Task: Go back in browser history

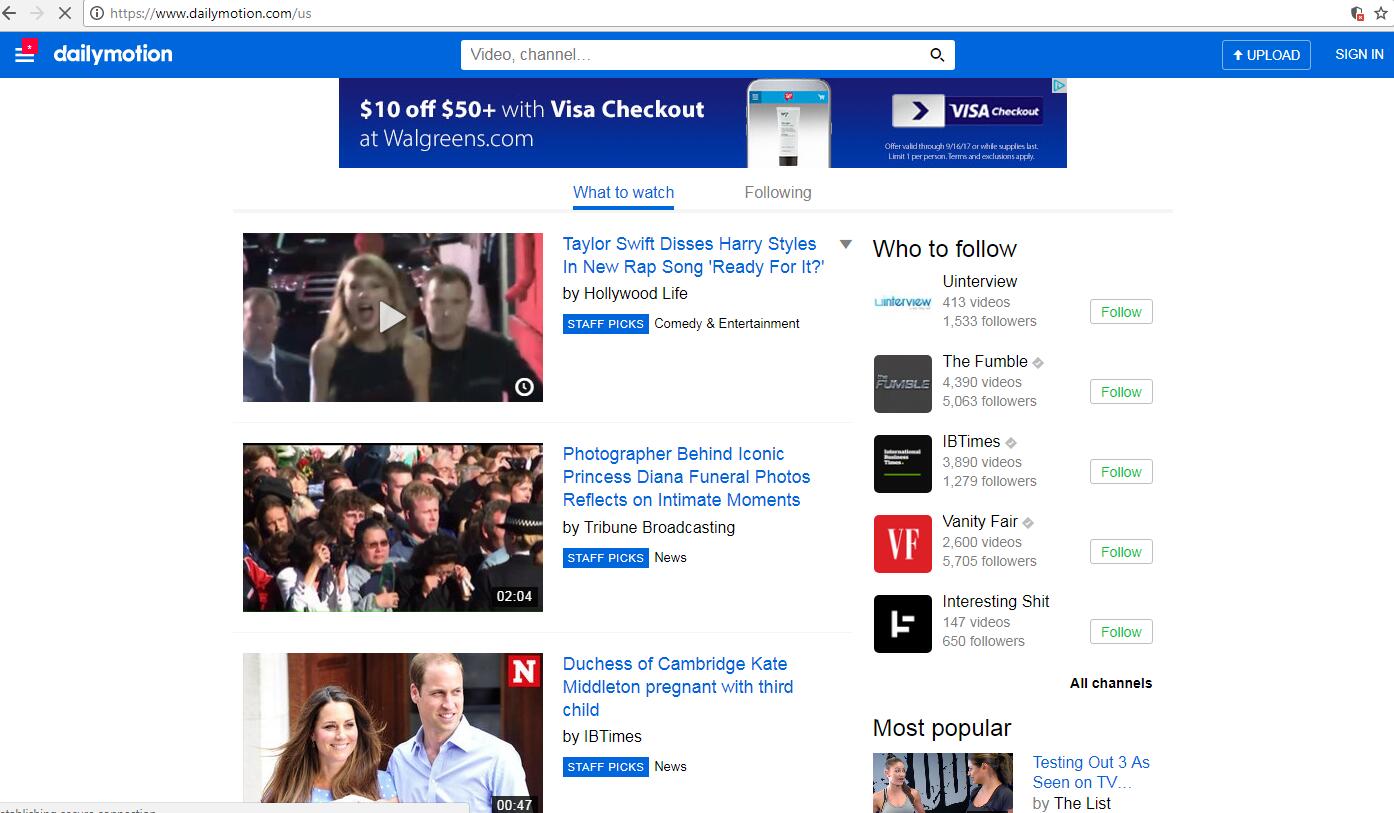Action: 9,13
